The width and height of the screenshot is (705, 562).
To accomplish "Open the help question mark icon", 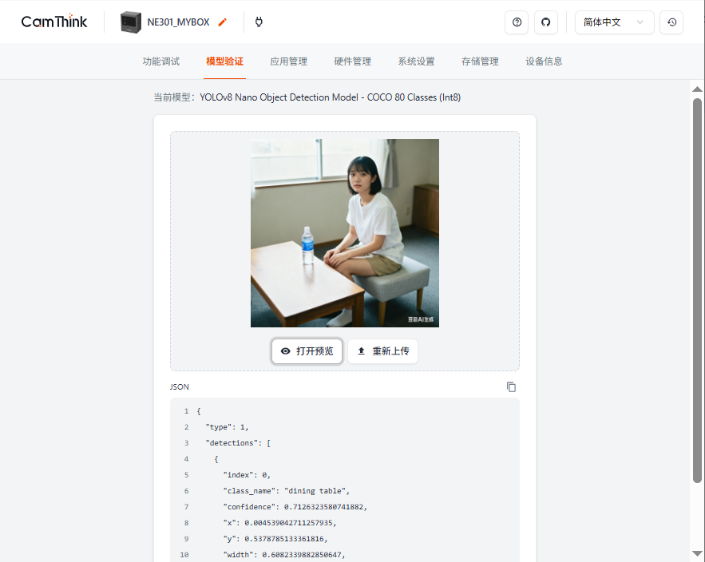I will point(517,22).
